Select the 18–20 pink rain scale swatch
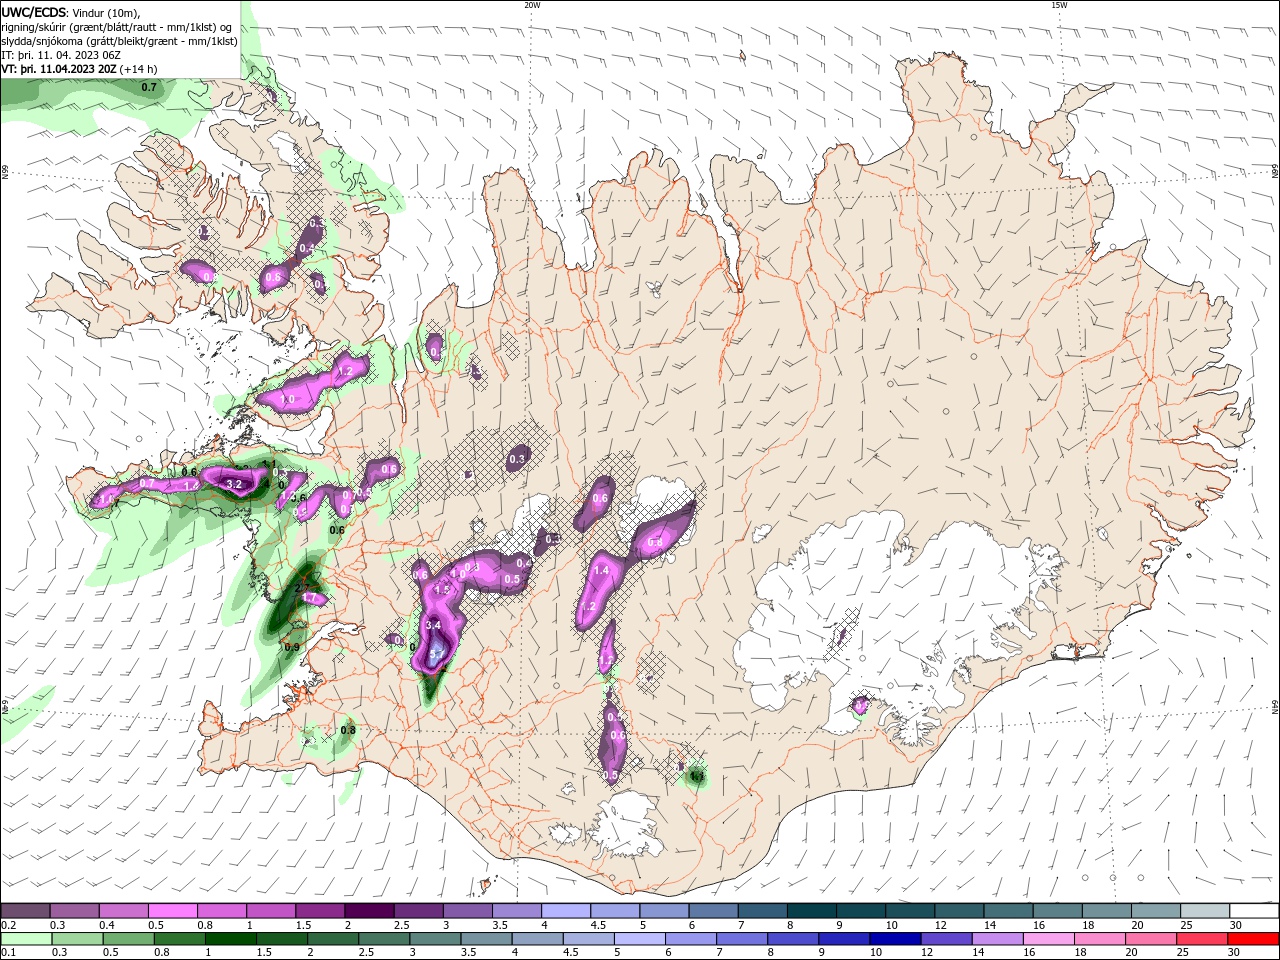This screenshot has height=960, width=1280. point(1098,939)
